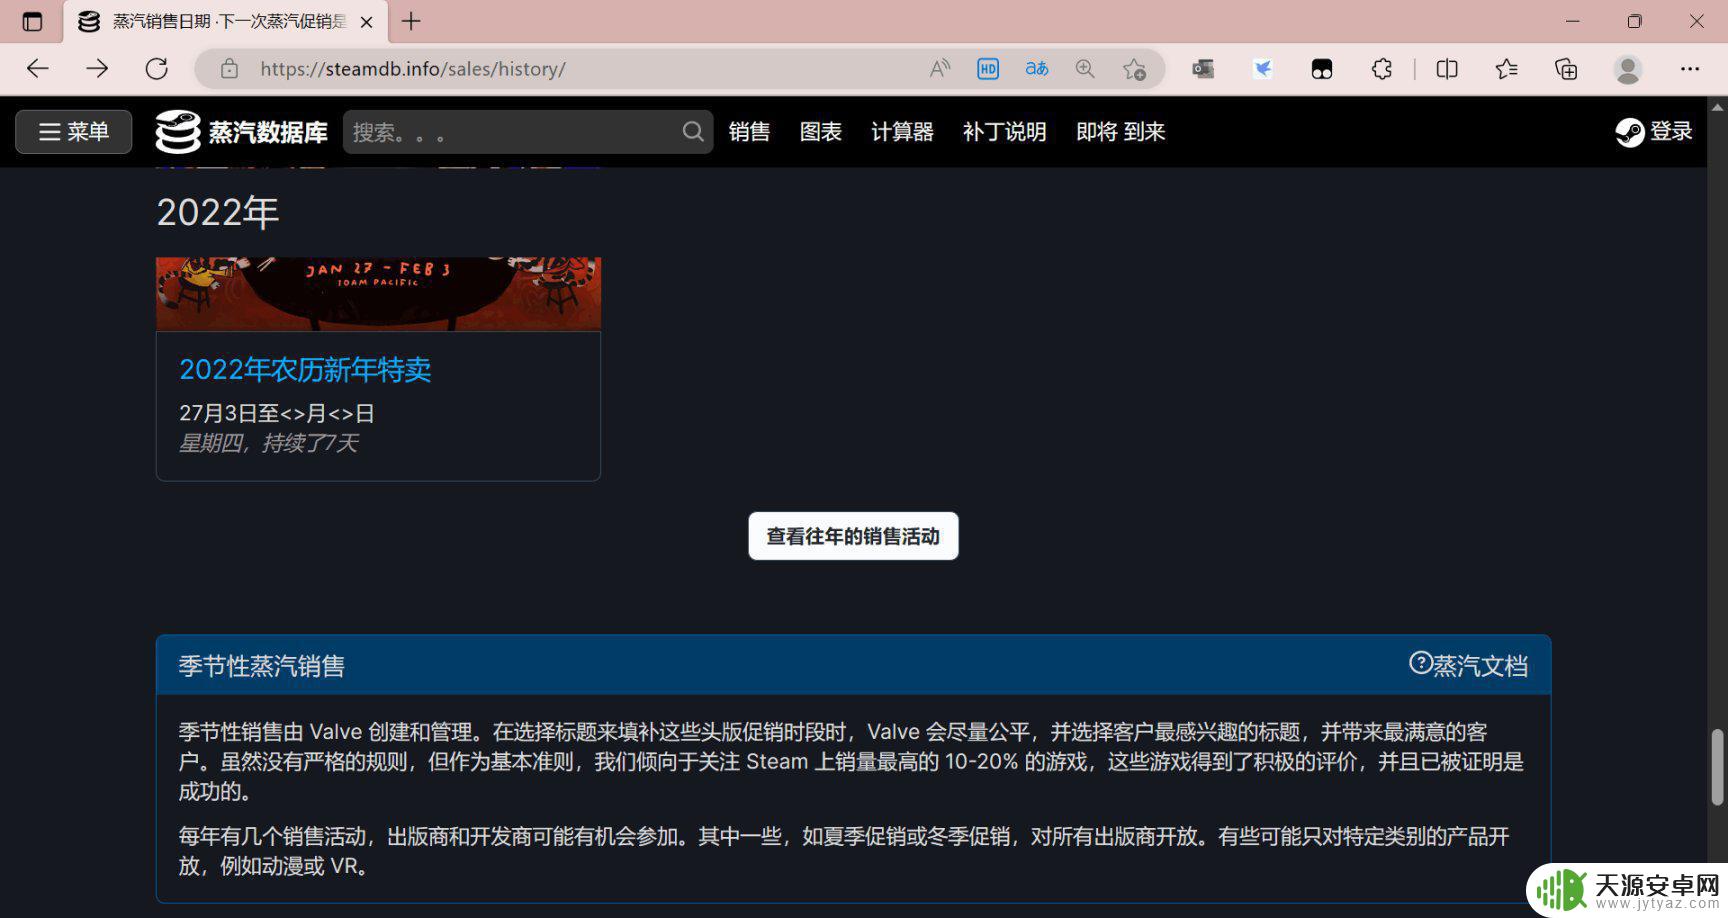Screen dimensions: 1728x918
Task: Open the 菜单 hamburger menu
Action: coord(74,132)
